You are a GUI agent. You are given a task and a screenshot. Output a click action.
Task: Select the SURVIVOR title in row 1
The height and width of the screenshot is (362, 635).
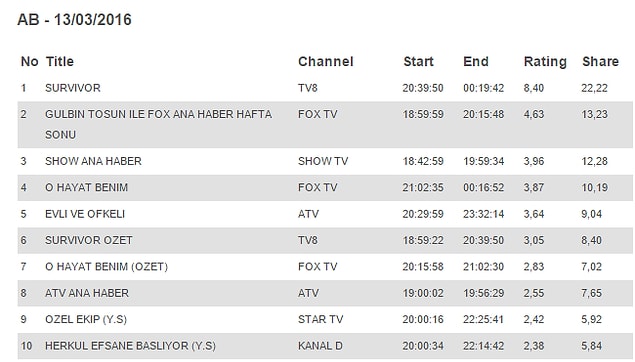click(x=72, y=88)
